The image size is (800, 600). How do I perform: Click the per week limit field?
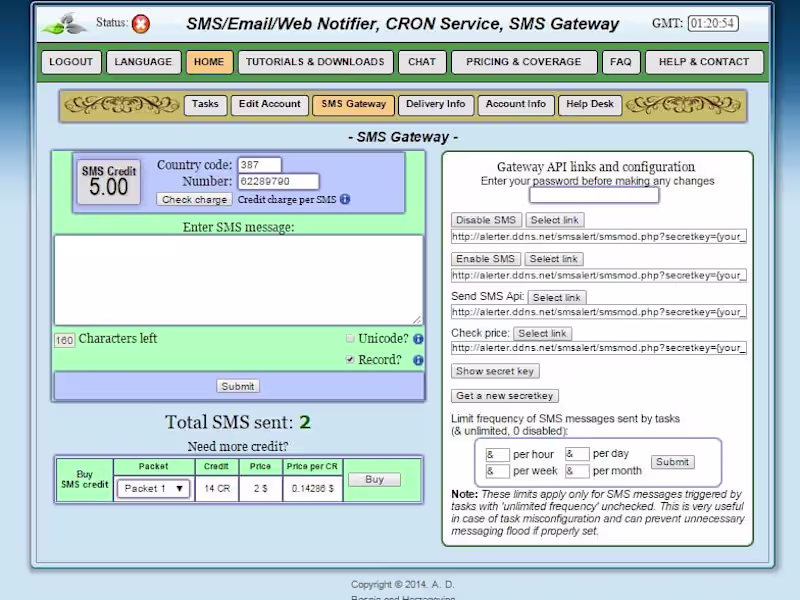pos(497,471)
